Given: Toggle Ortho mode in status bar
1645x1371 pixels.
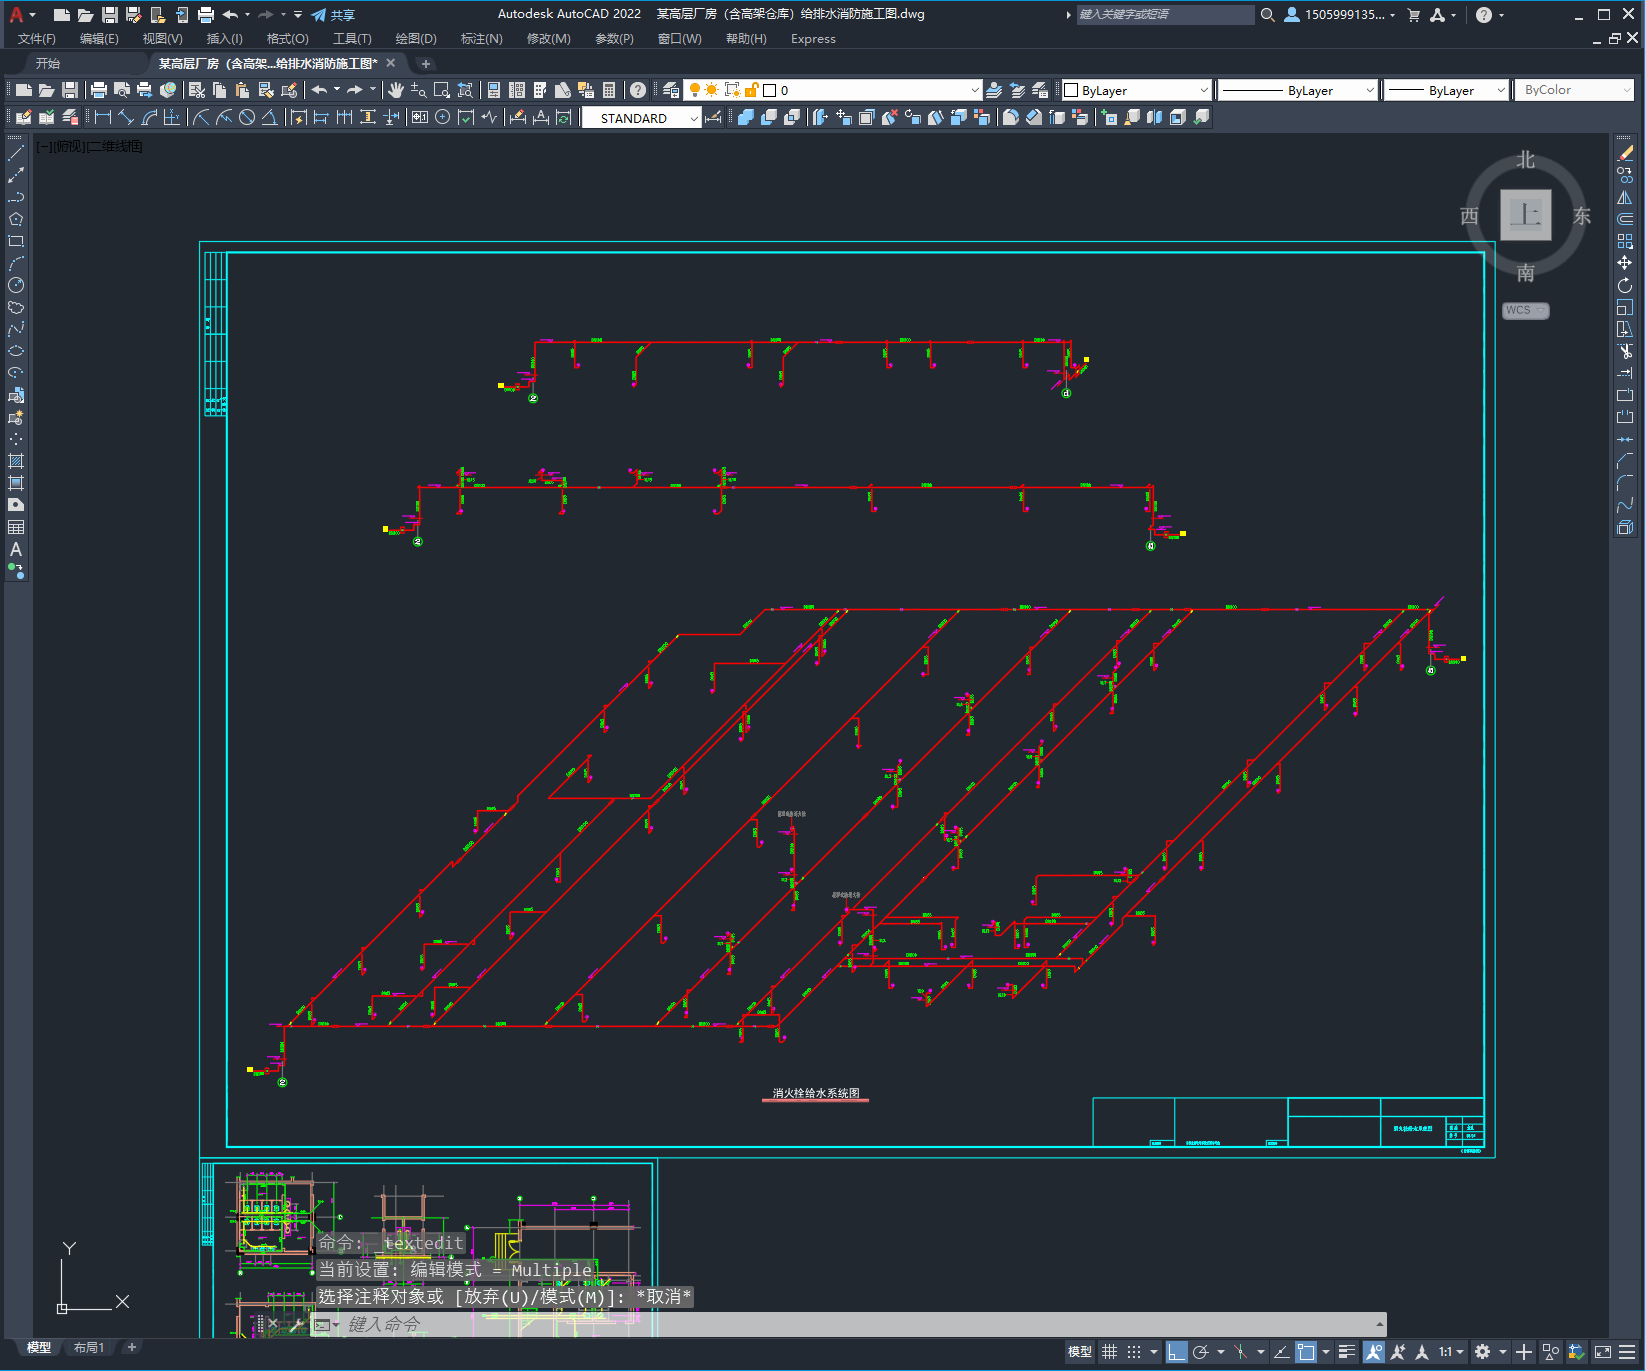Looking at the screenshot, I should 1176,1352.
